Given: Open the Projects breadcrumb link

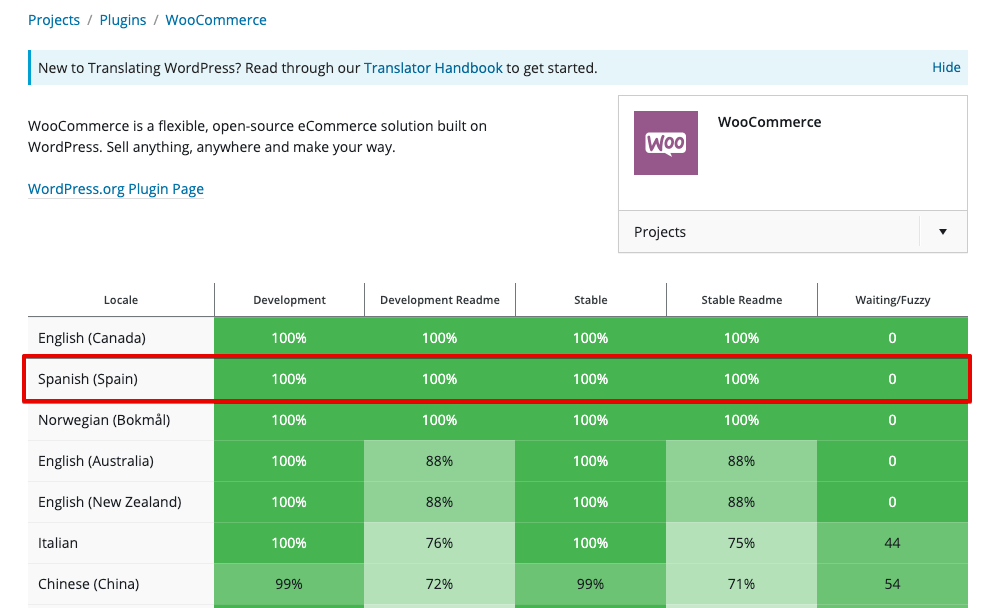Looking at the screenshot, I should 54,20.
